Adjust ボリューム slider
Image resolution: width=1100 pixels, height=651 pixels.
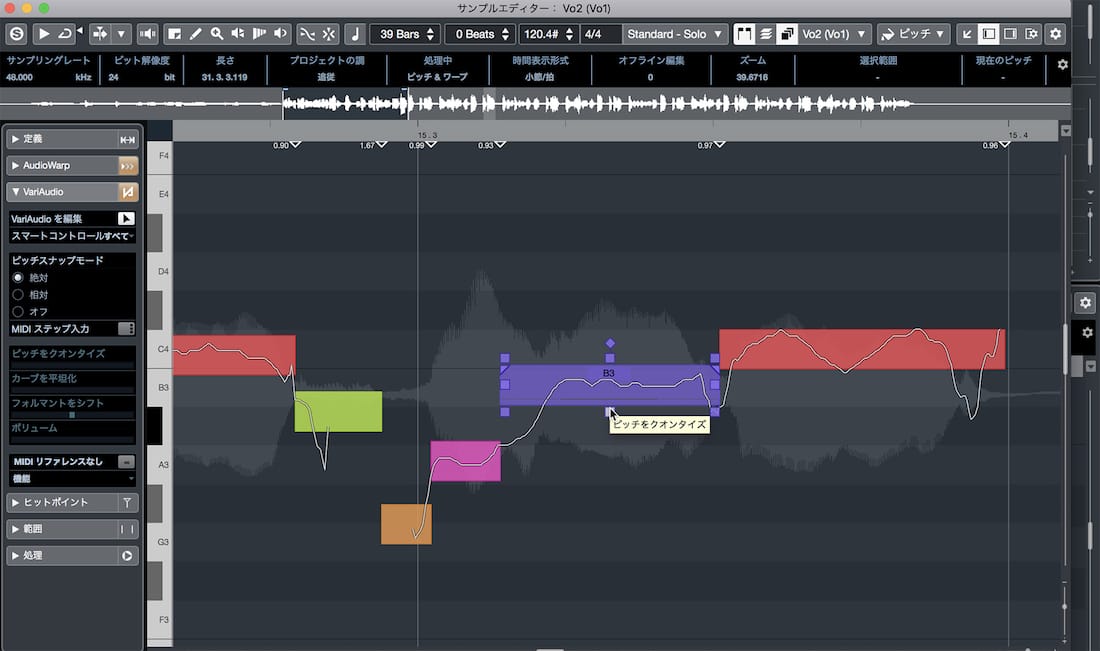(72, 440)
